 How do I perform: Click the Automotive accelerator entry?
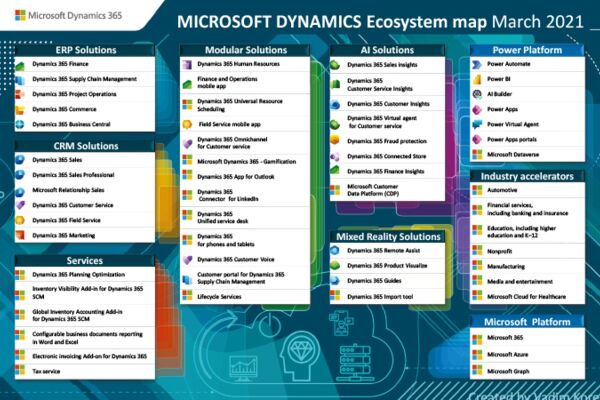tap(527, 190)
